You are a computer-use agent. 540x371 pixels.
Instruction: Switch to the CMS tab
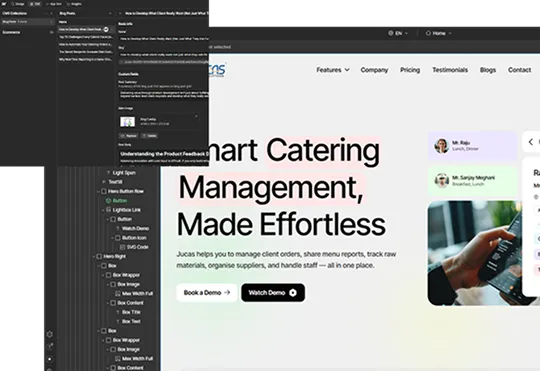[x=35, y=4]
